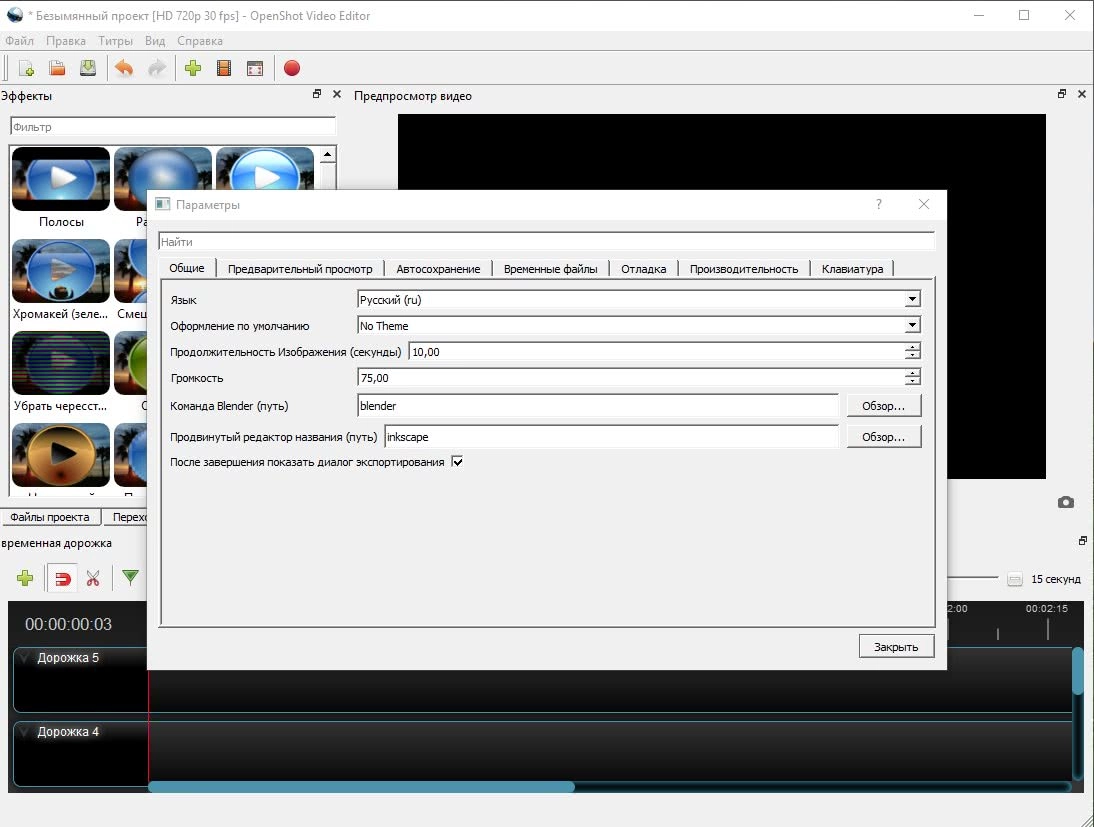Click the green Add Marker icon
The width and height of the screenshot is (1094, 827).
(130, 577)
